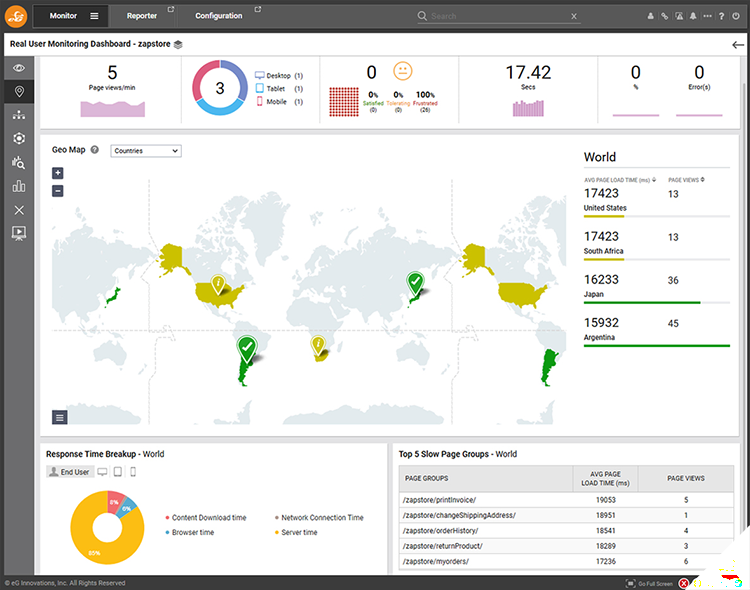
Task: Switch breakup to mobile device icon
Action: 133,472
